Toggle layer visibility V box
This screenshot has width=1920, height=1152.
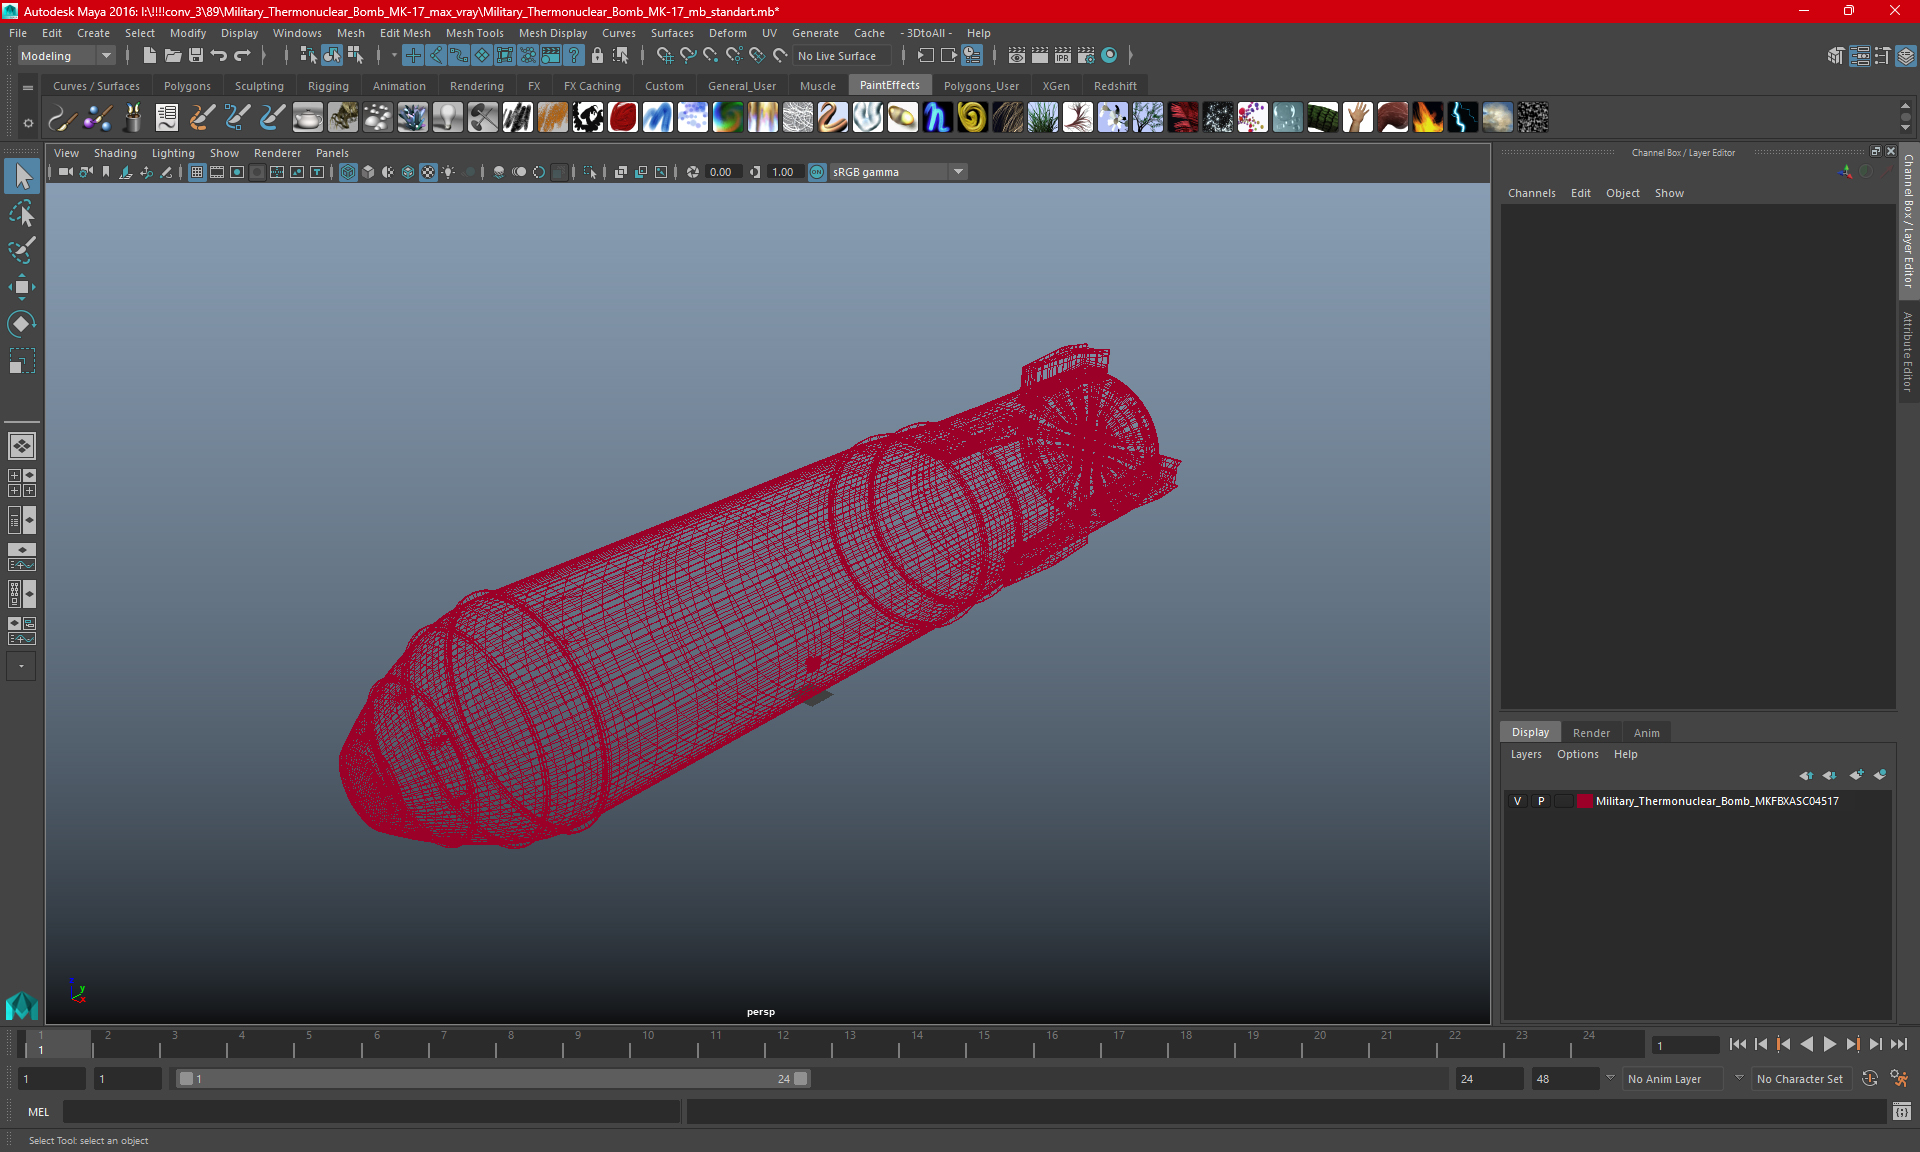tap(1518, 801)
